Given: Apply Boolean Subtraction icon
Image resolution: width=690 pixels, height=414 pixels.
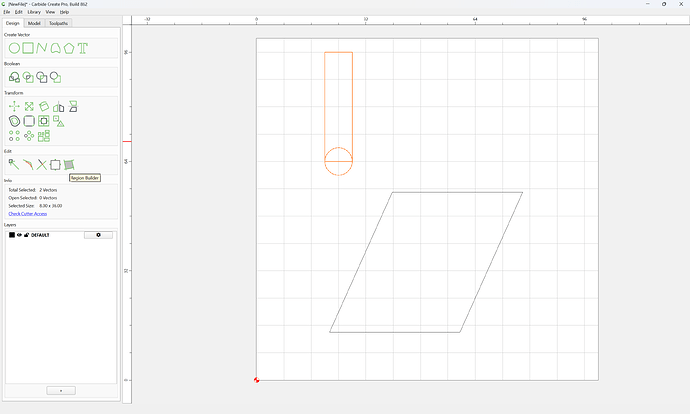Looking at the screenshot, I should coord(42,77).
